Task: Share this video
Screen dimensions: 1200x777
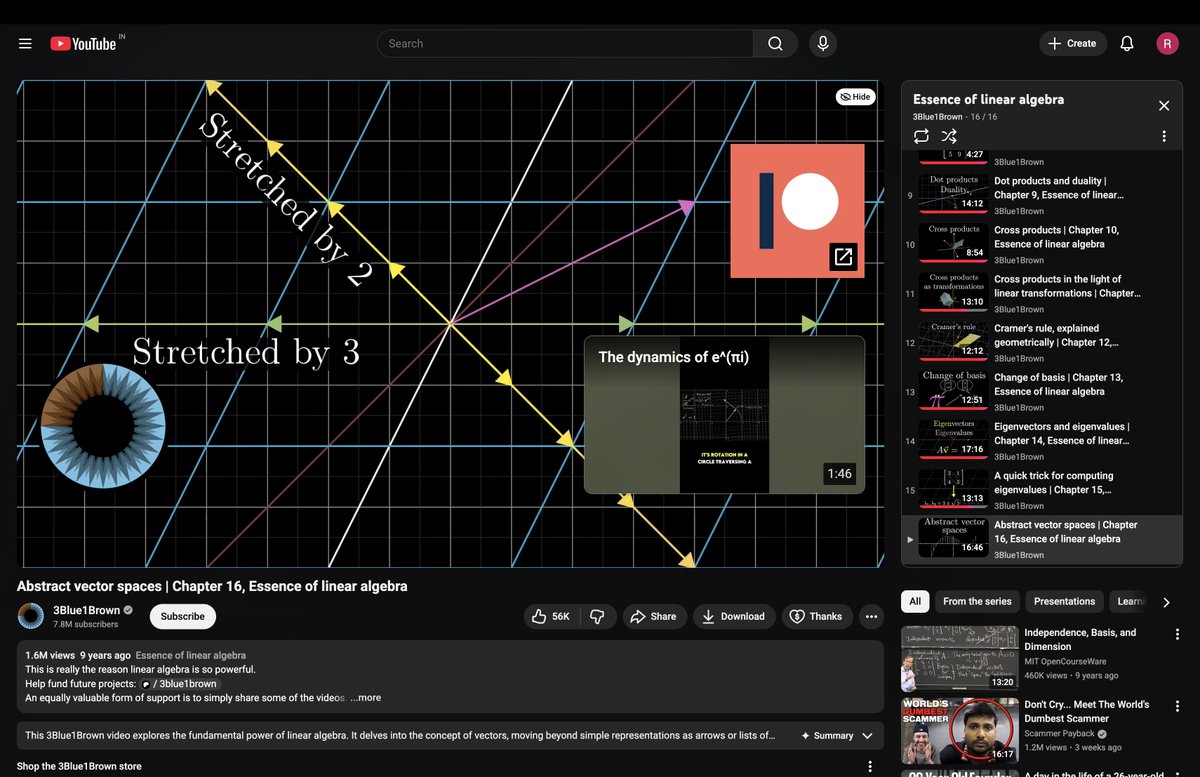Action: point(654,616)
